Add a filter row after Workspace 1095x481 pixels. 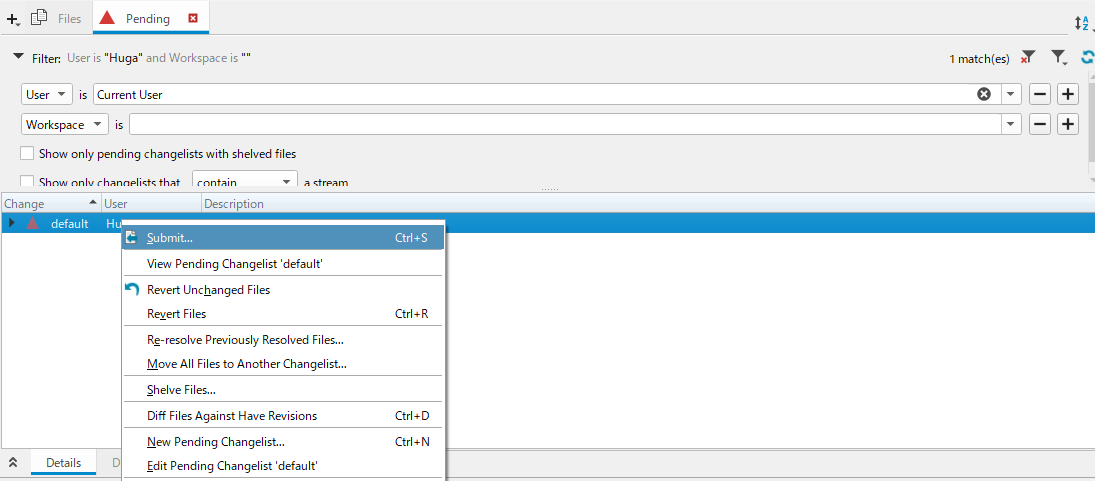click(1068, 125)
